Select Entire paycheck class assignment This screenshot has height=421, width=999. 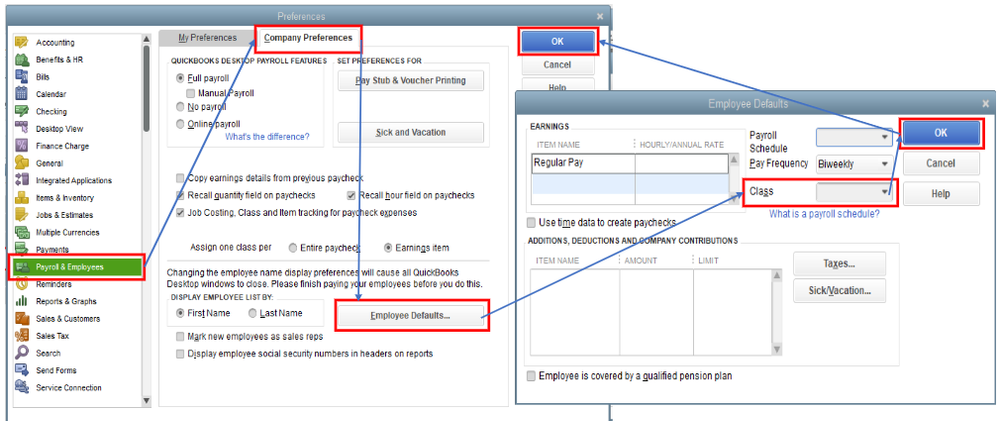pos(292,247)
